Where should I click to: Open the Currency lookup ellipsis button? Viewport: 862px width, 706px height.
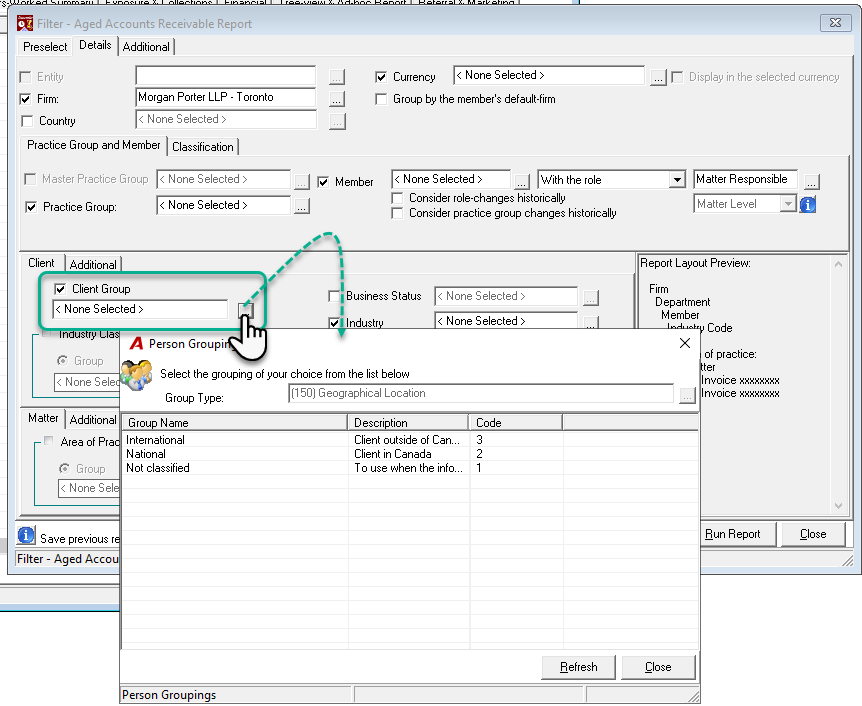pos(658,77)
